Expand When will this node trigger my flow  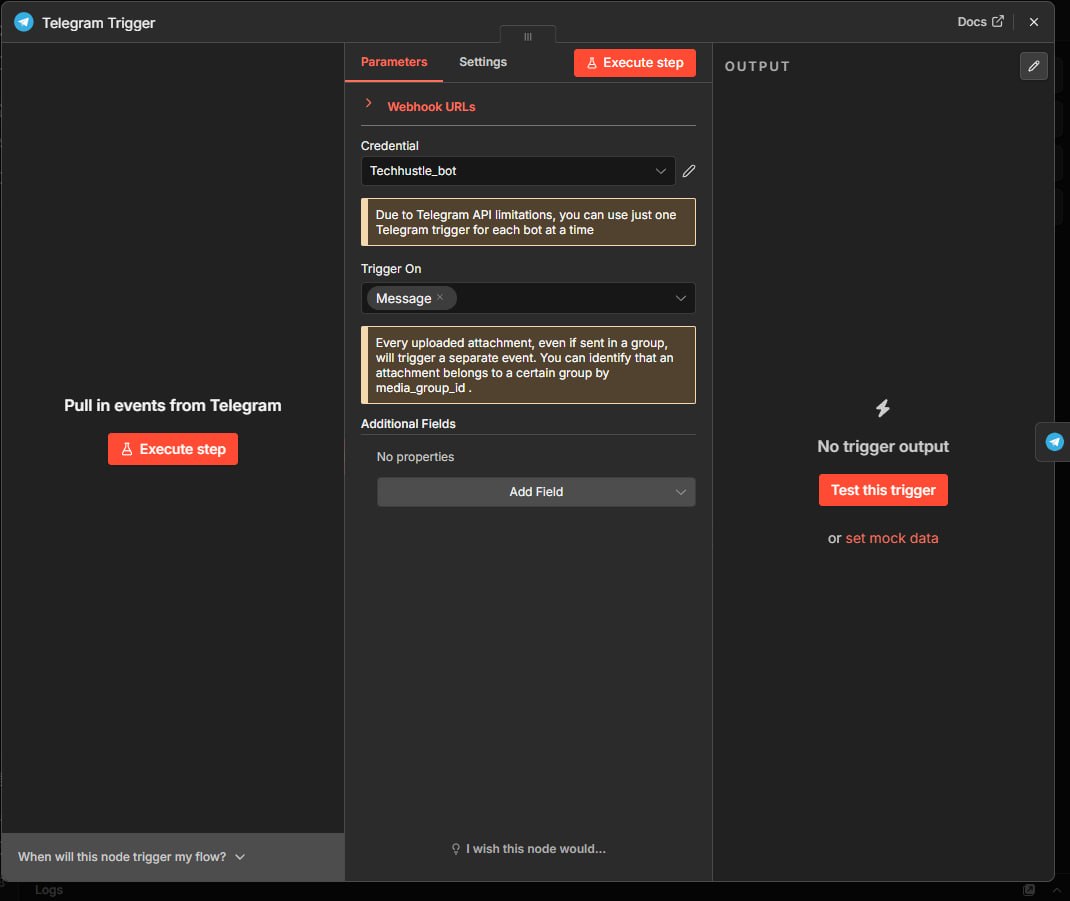131,857
